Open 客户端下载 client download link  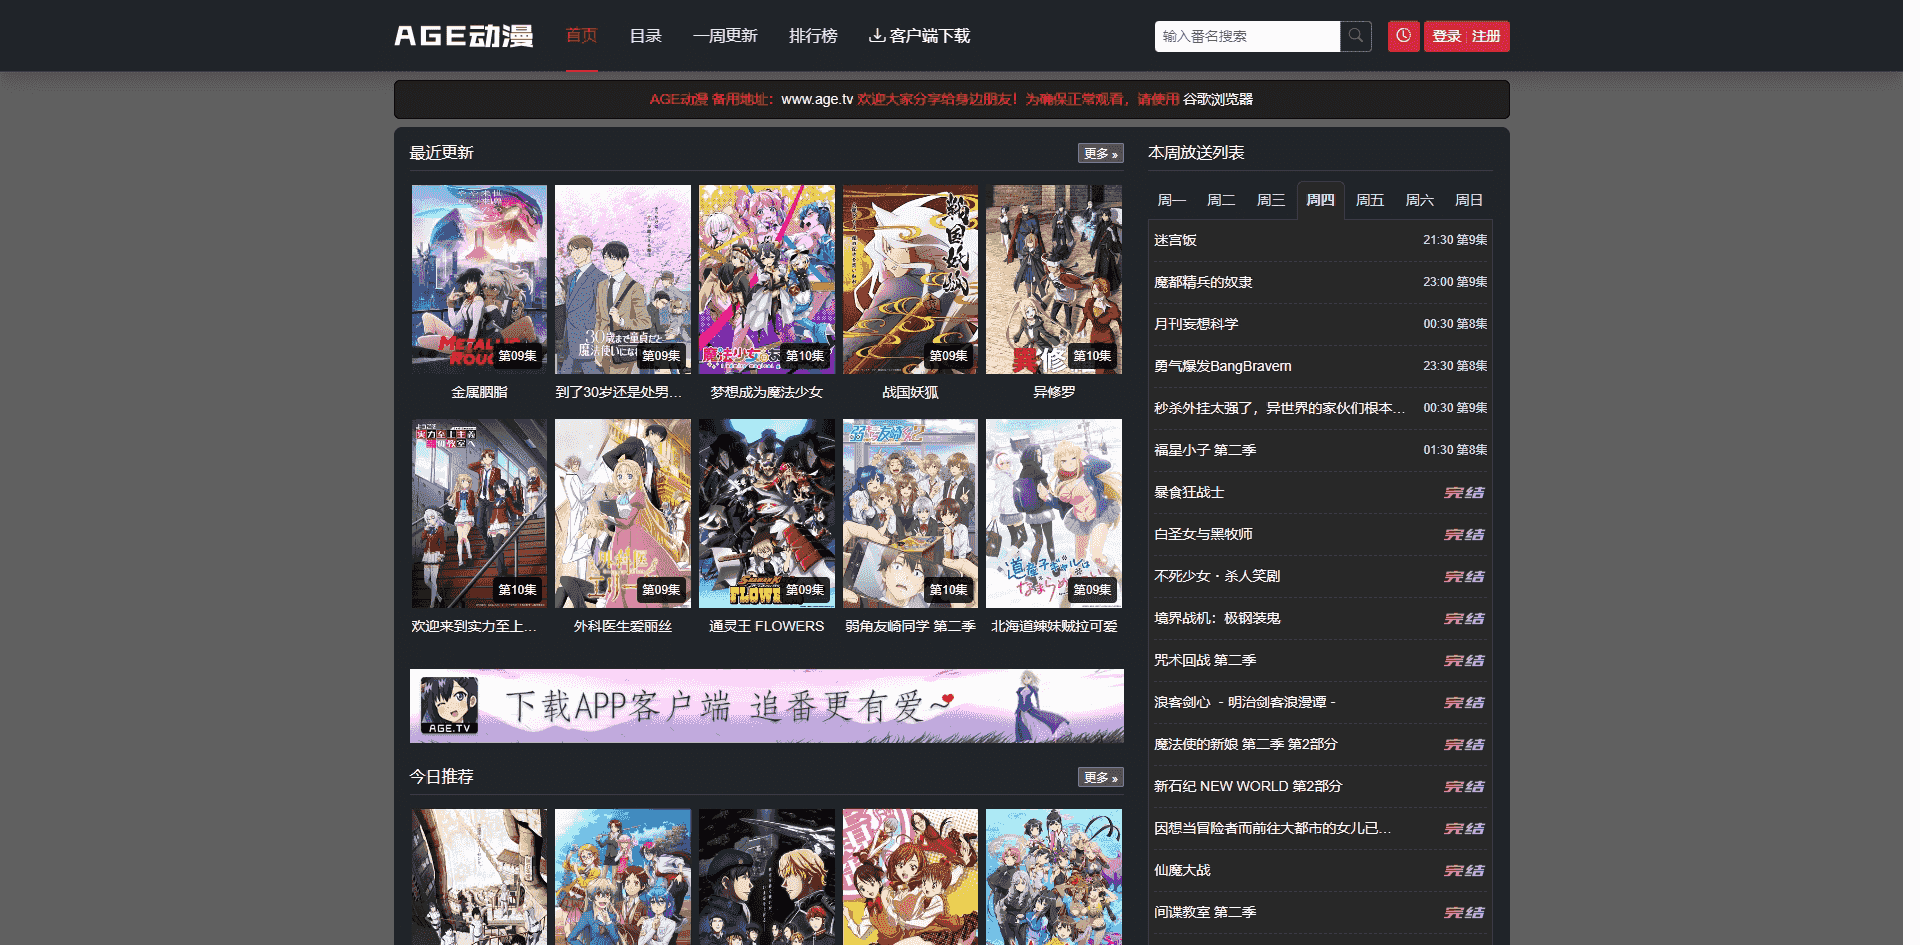point(919,36)
